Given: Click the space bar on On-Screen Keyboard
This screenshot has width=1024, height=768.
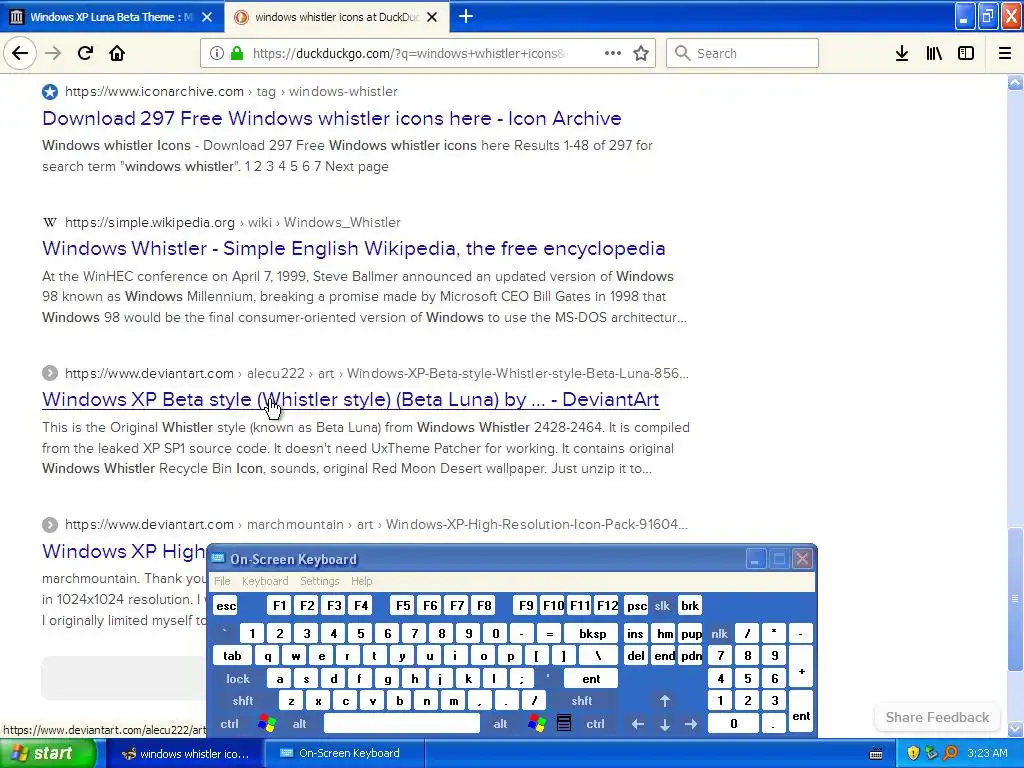Looking at the screenshot, I should click(402, 724).
